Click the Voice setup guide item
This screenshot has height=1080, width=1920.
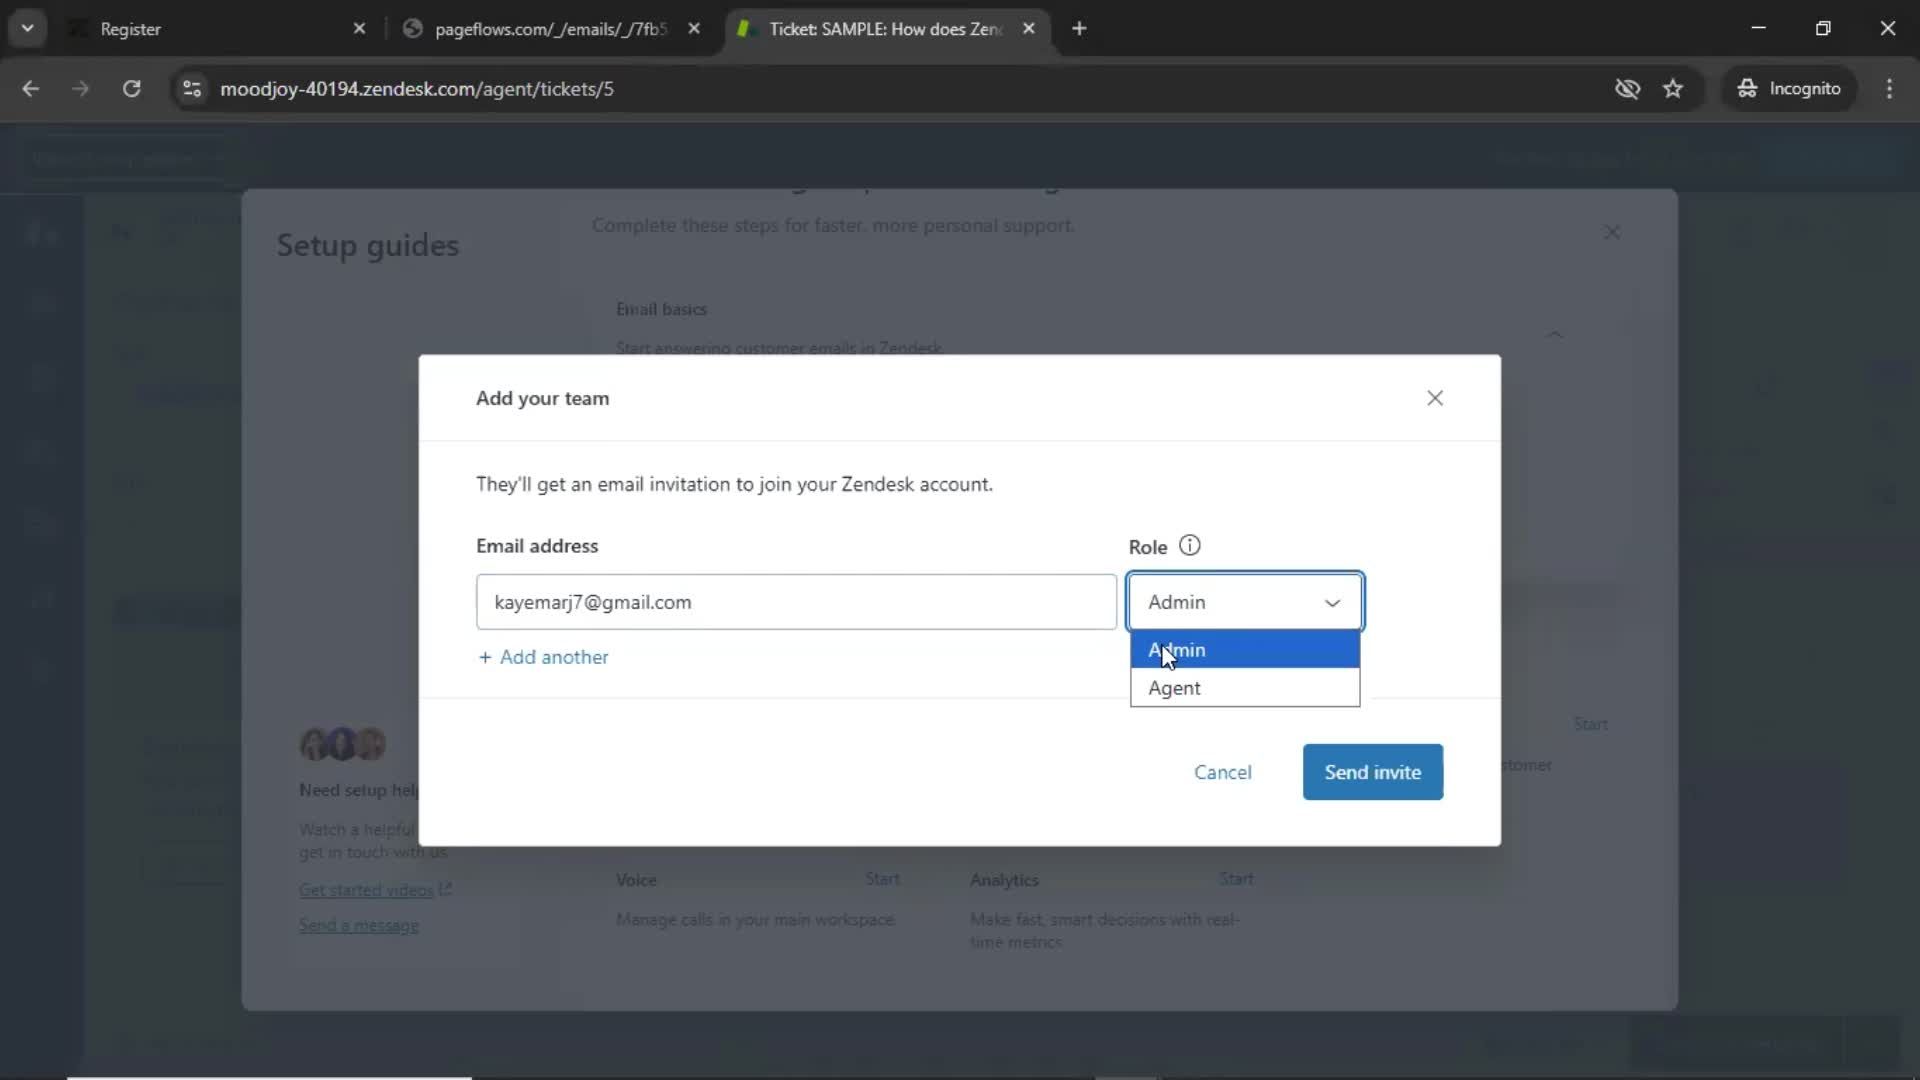(x=759, y=899)
